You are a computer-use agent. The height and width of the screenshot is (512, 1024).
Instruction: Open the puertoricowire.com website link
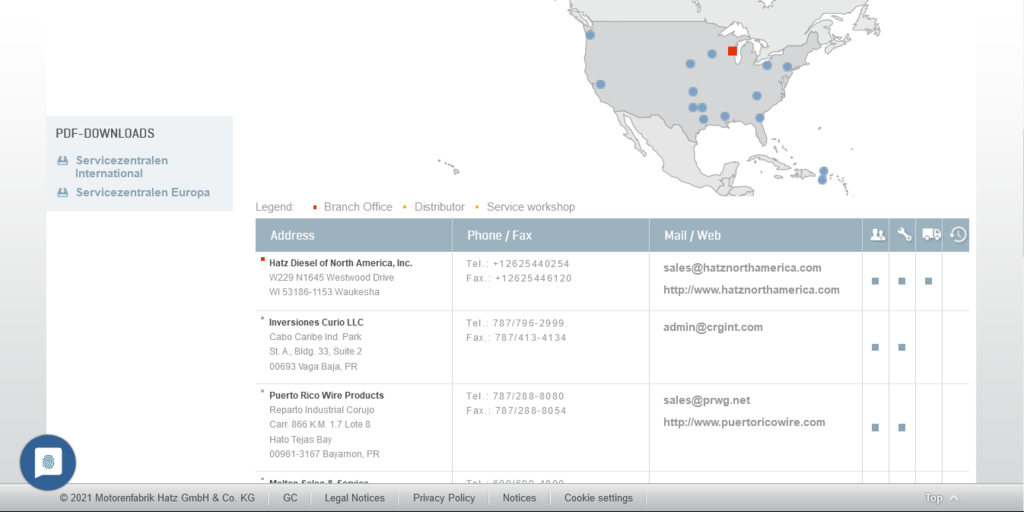pyautogui.click(x=744, y=422)
